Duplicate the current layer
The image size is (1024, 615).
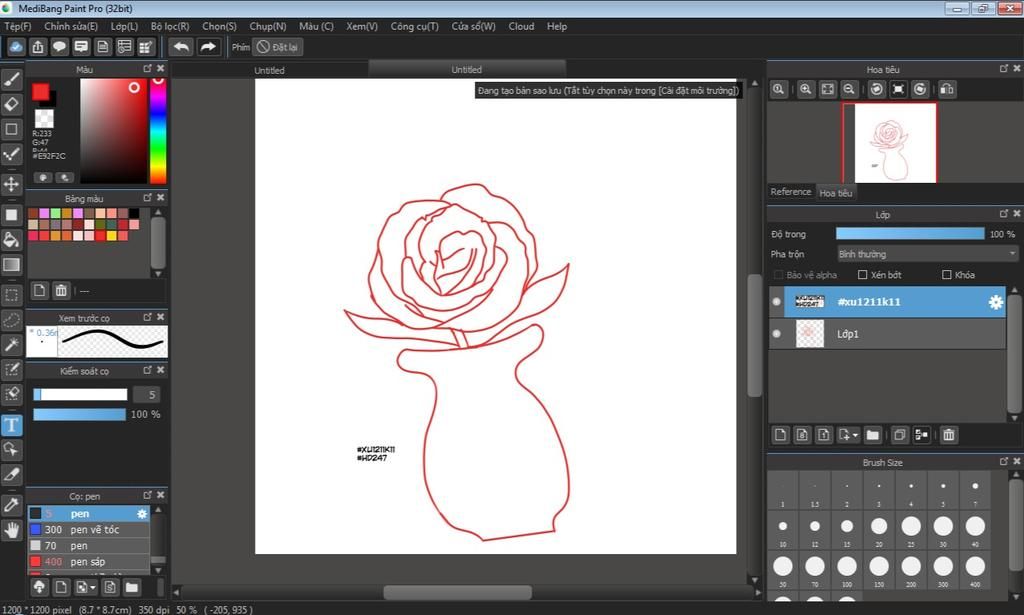900,435
